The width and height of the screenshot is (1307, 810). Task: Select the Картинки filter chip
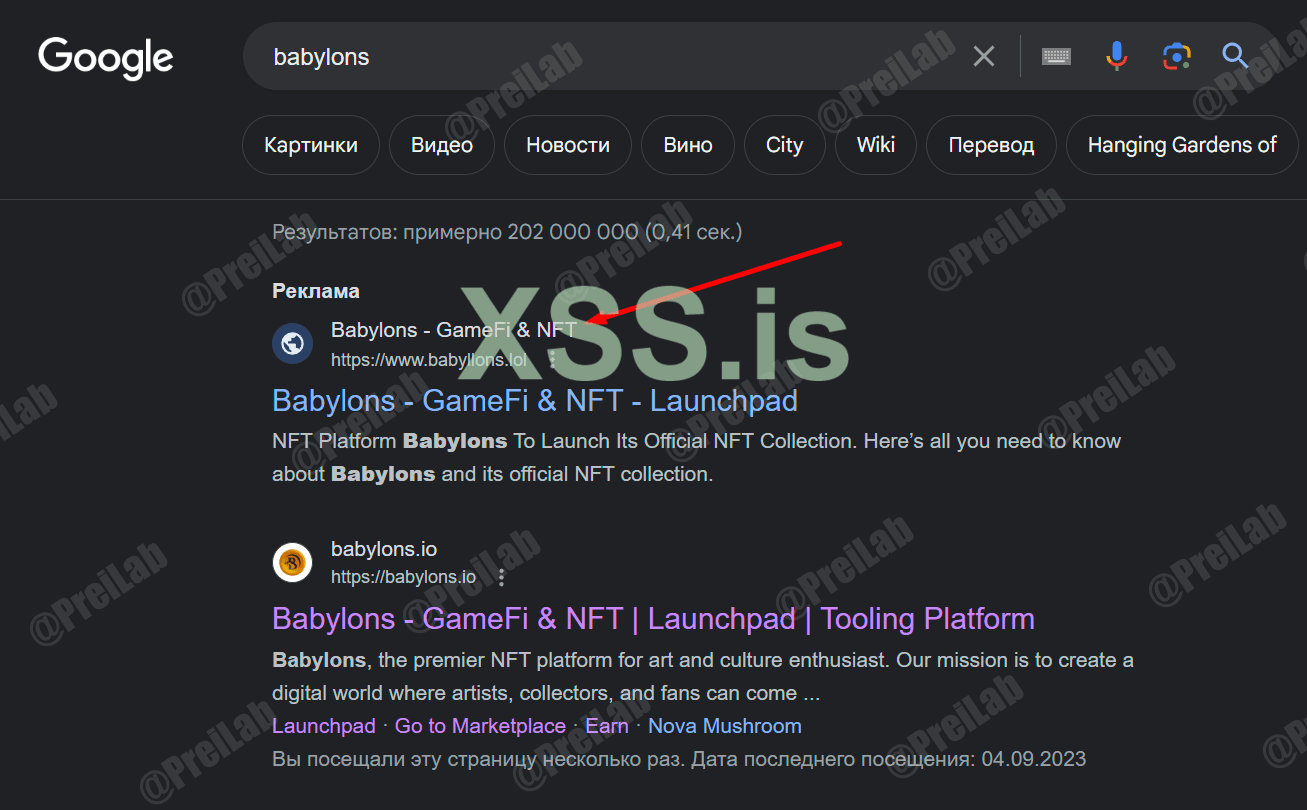tap(311, 145)
